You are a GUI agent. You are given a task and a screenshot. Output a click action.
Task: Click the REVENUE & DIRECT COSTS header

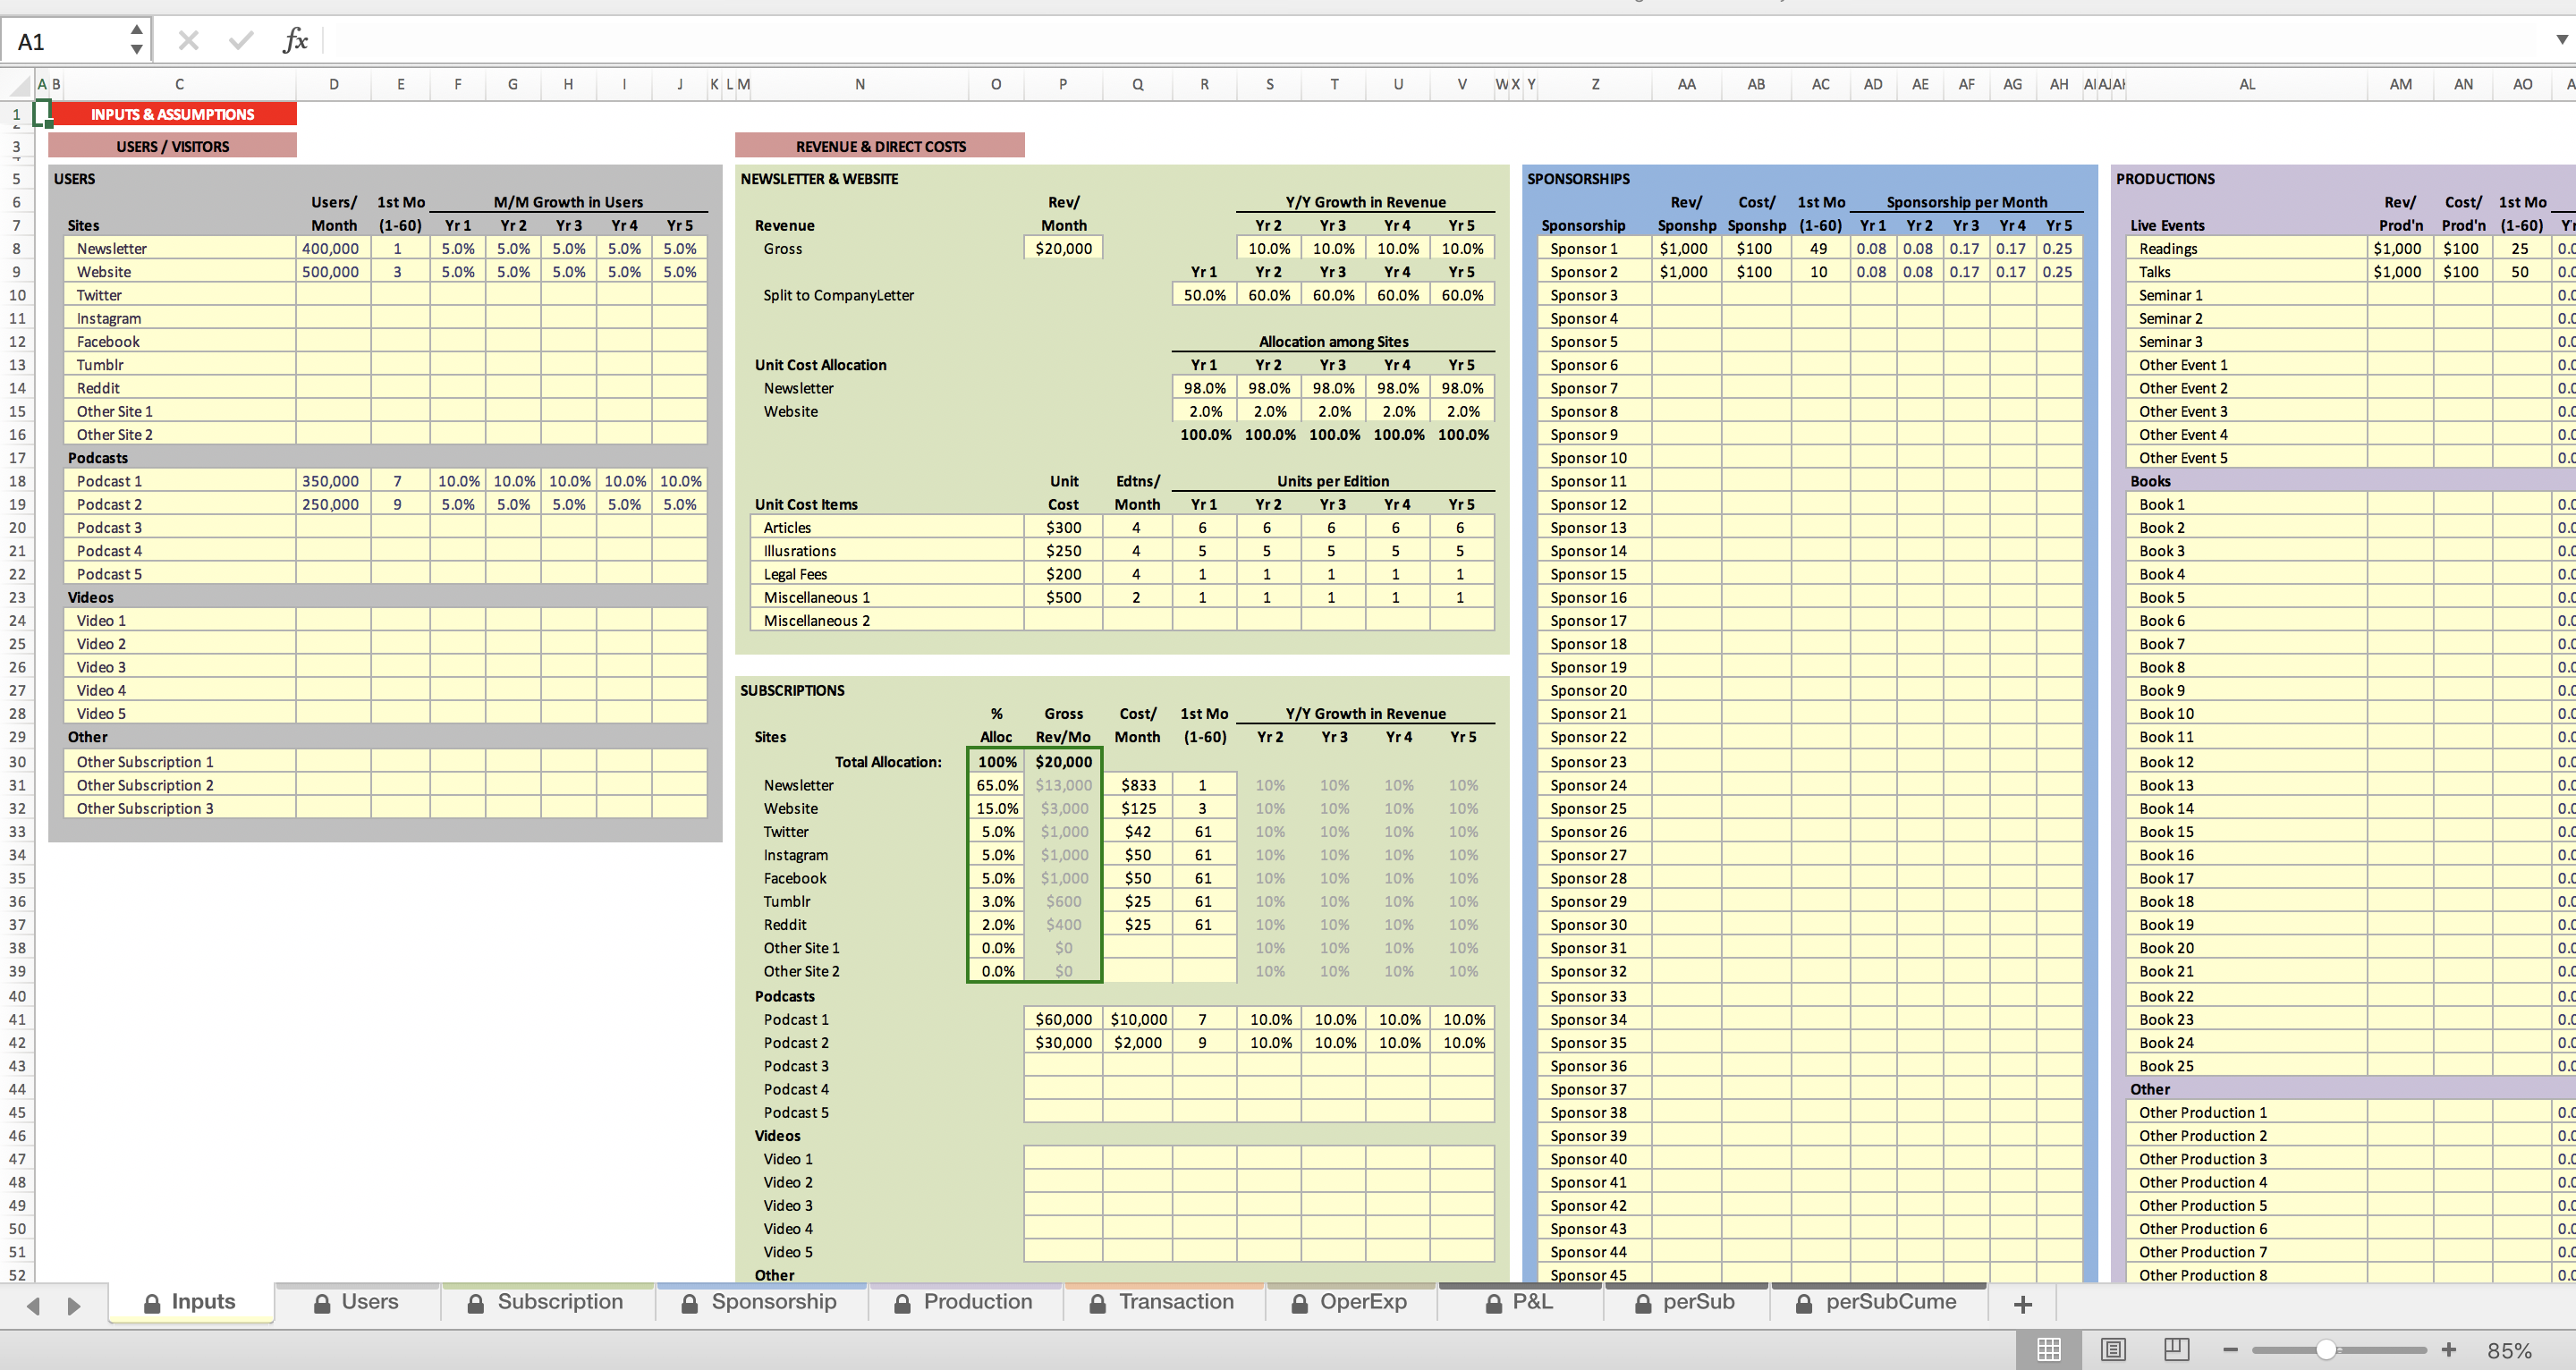880,146
